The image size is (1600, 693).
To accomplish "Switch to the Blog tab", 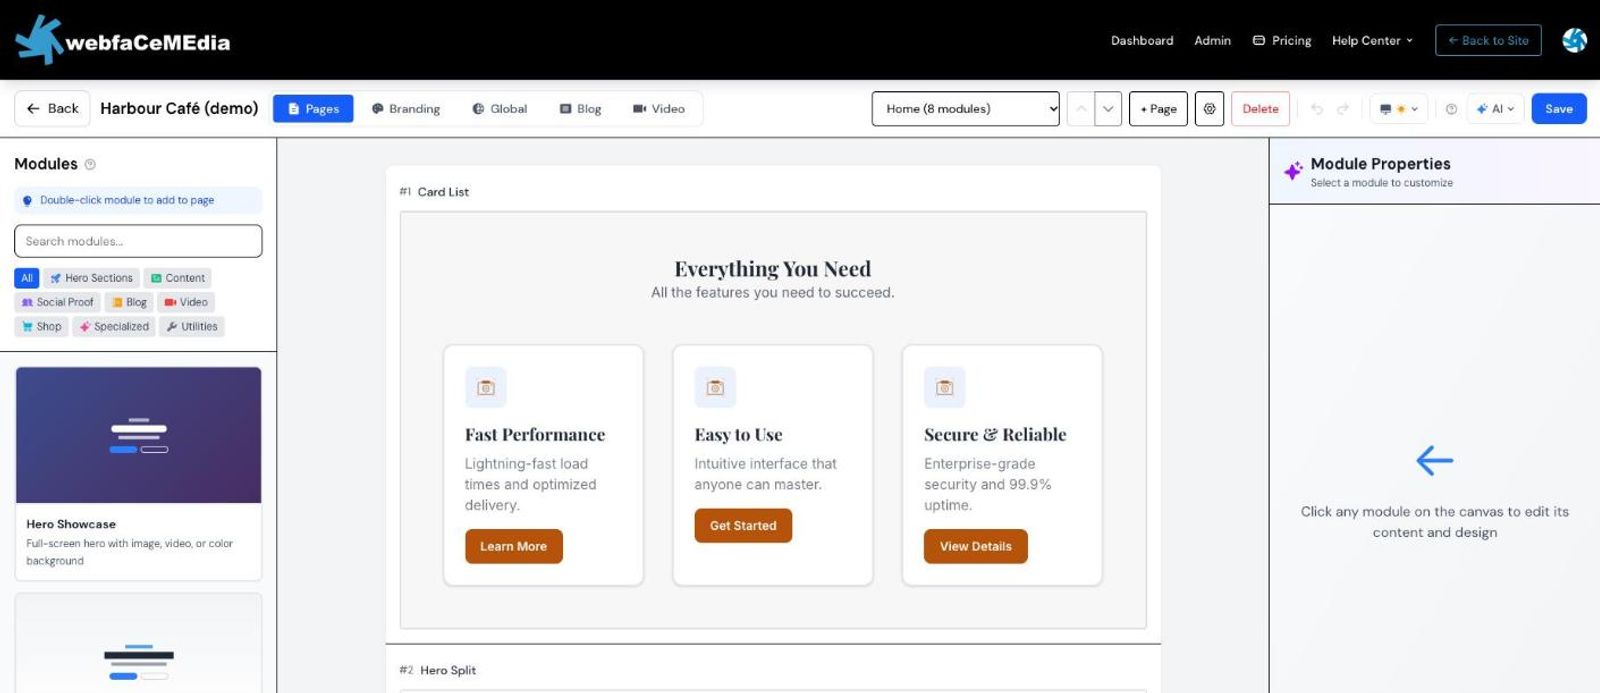I will [580, 108].
